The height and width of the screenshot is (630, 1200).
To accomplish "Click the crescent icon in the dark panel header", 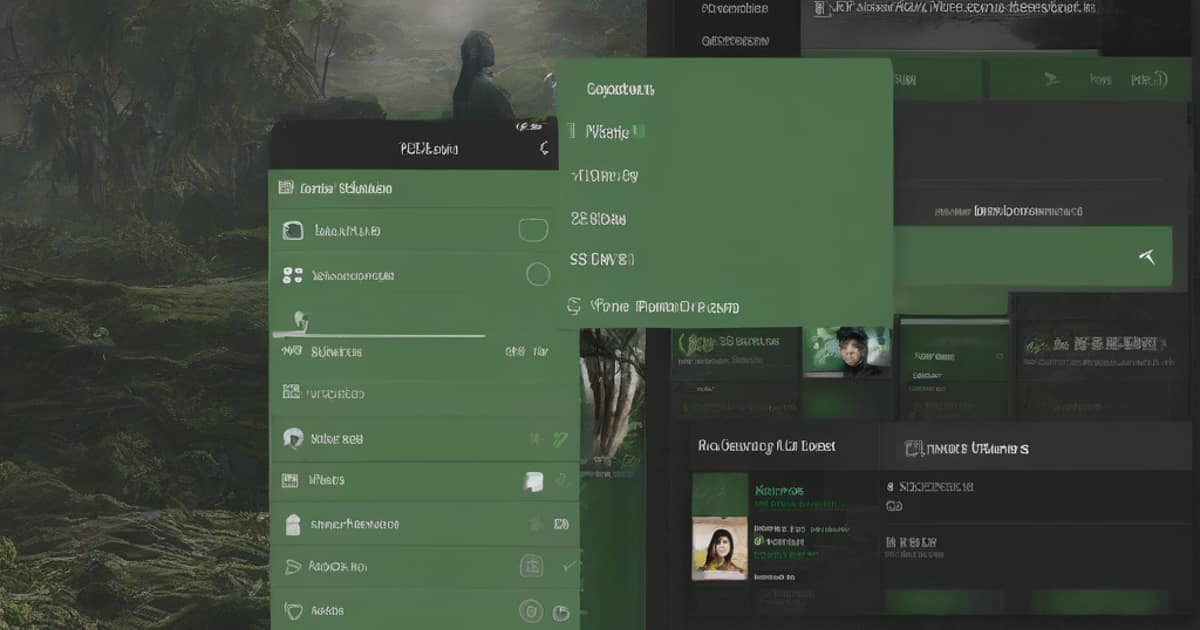I will tap(543, 149).
